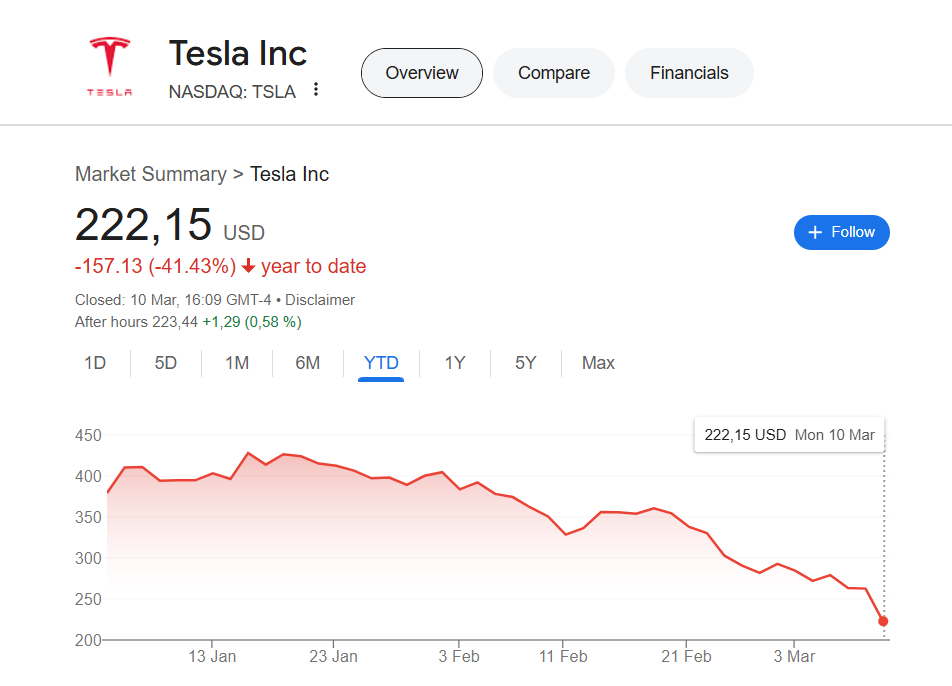The width and height of the screenshot is (952, 686).
Task: Click the Tesla Inc company title
Action: [238, 53]
